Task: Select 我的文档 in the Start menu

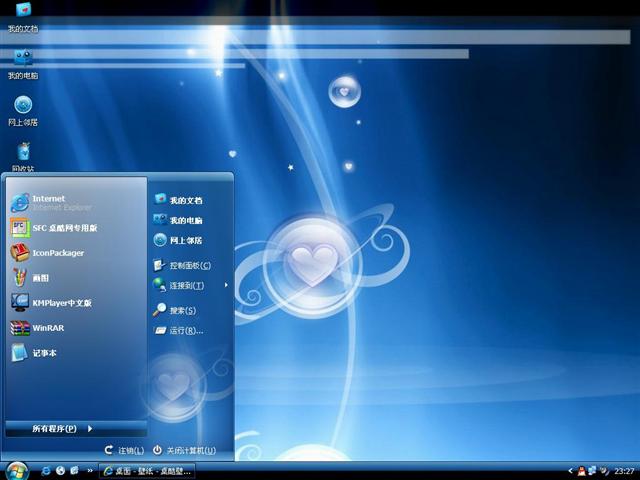Action: click(185, 200)
